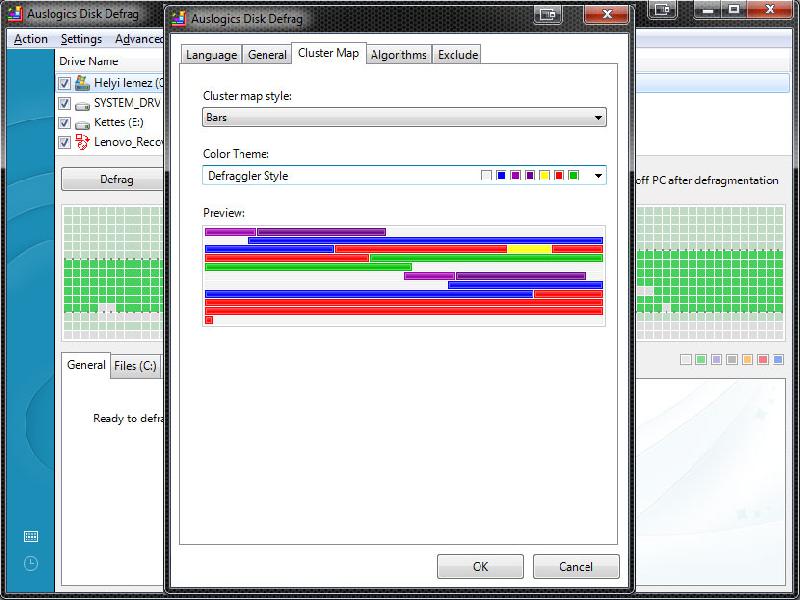
Task: Select the Lenovo_Recovery drive name
Action: (x=129, y=142)
